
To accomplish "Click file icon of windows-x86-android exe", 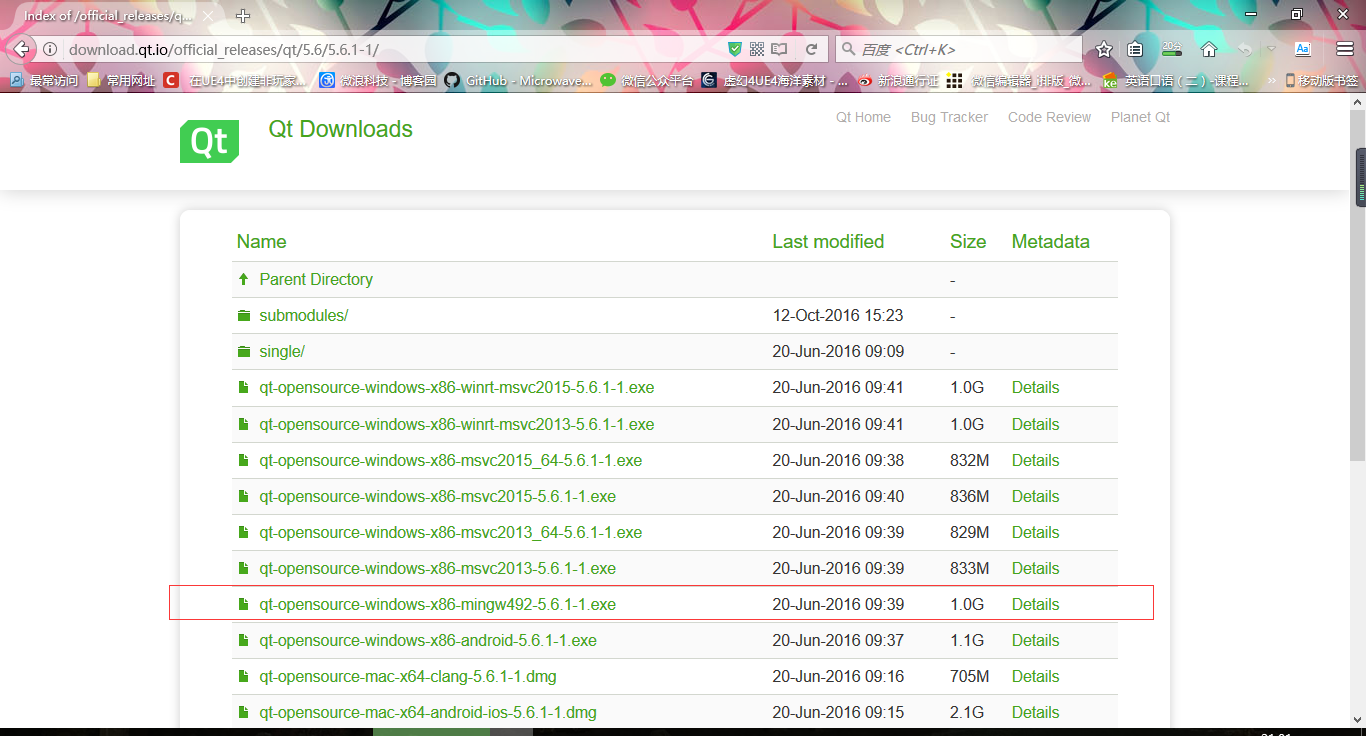I will (243, 641).
